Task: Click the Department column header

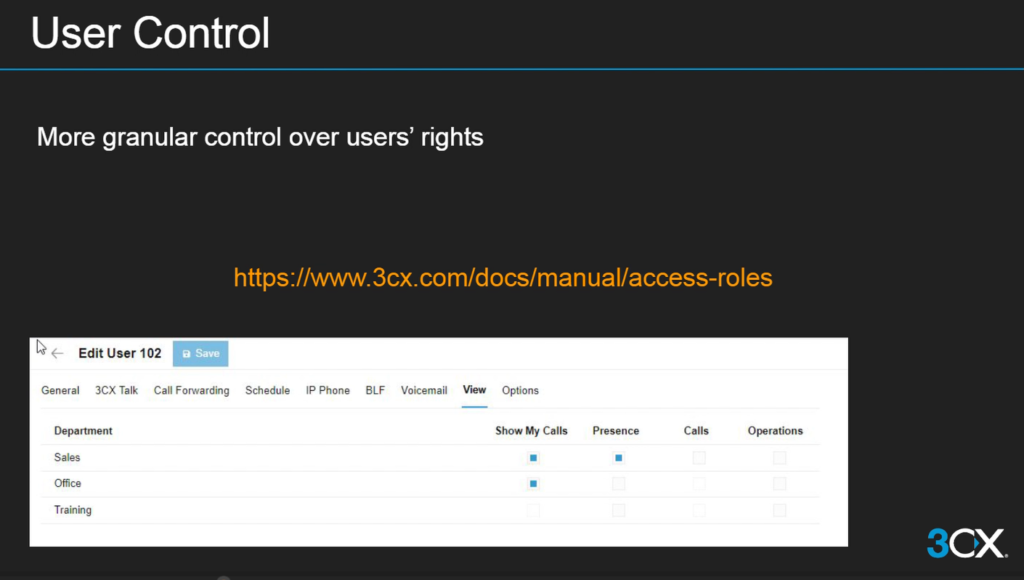Action: [x=83, y=431]
